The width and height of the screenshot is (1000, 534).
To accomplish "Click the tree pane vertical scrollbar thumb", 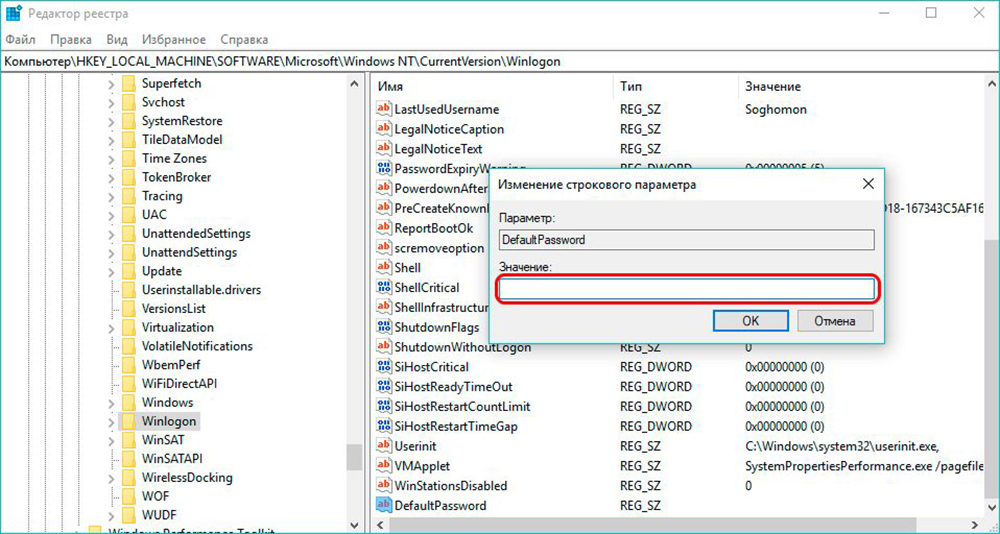I will 354,456.
